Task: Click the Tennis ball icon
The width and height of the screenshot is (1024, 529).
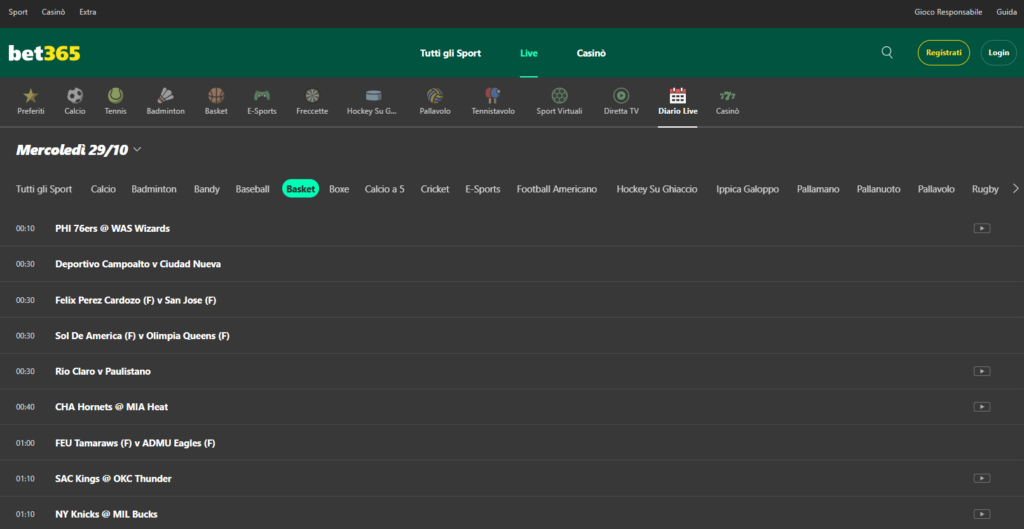Action: (115, 96)
